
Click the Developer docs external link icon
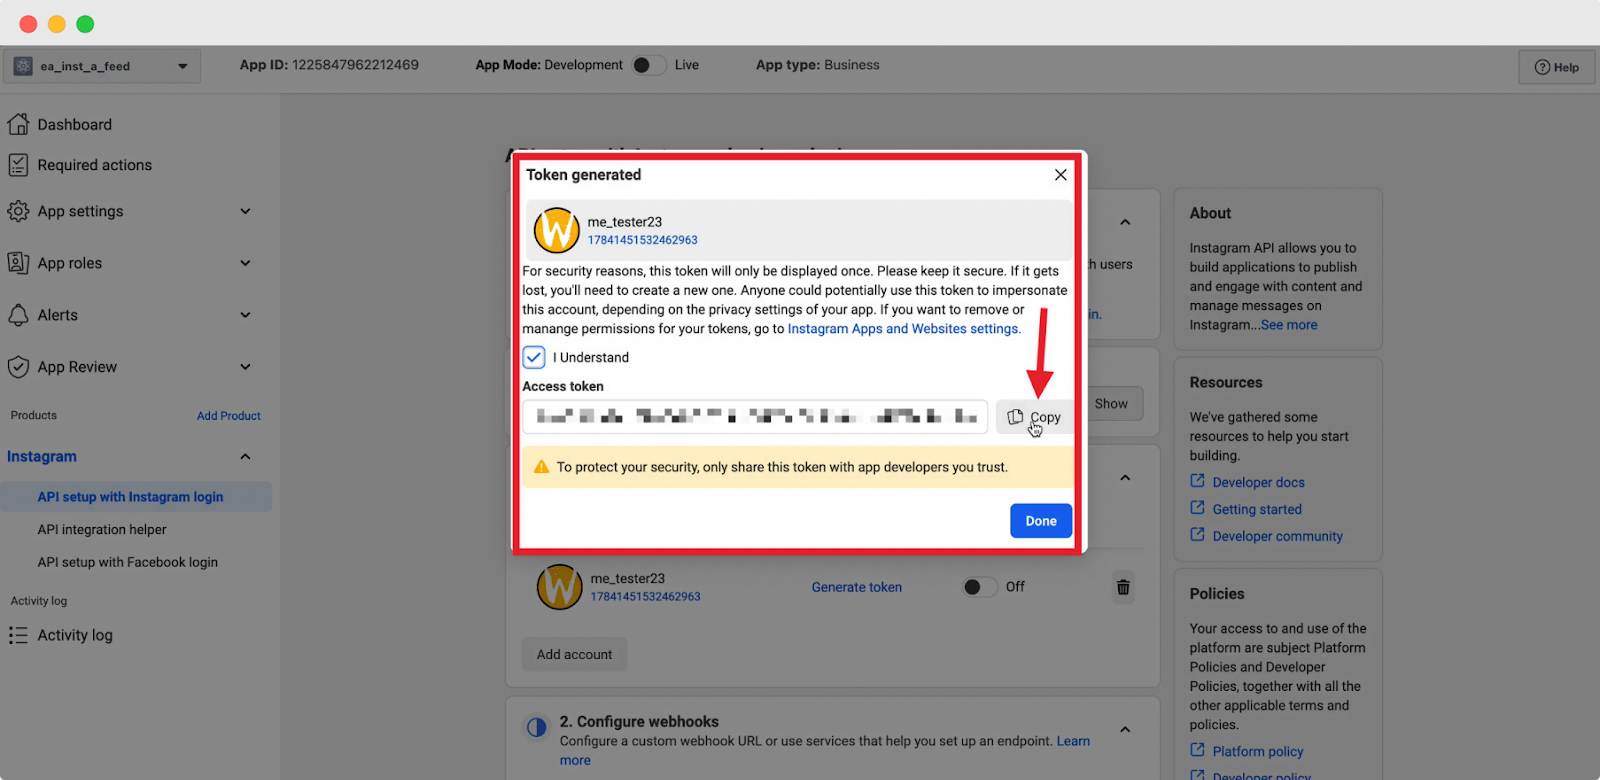coord(1197,481)
